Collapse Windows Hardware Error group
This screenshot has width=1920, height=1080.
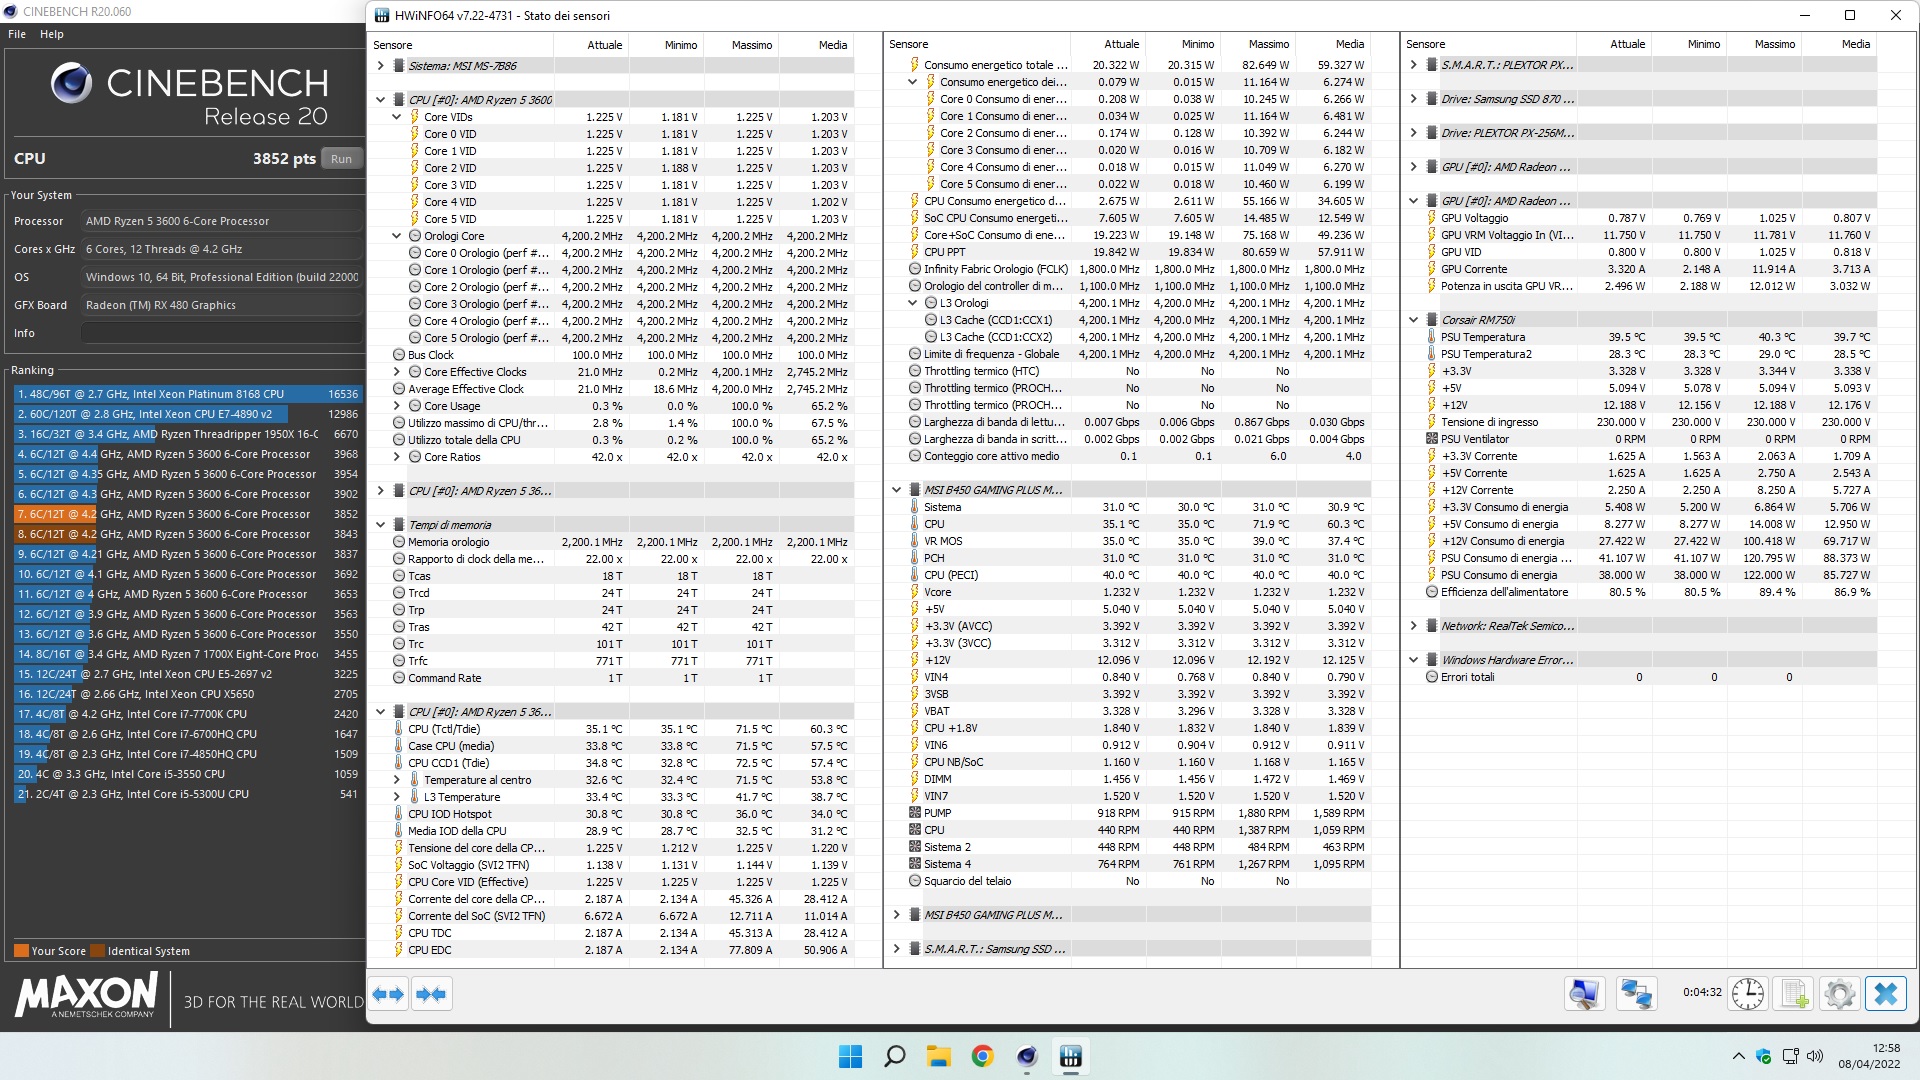(1413, 660)
